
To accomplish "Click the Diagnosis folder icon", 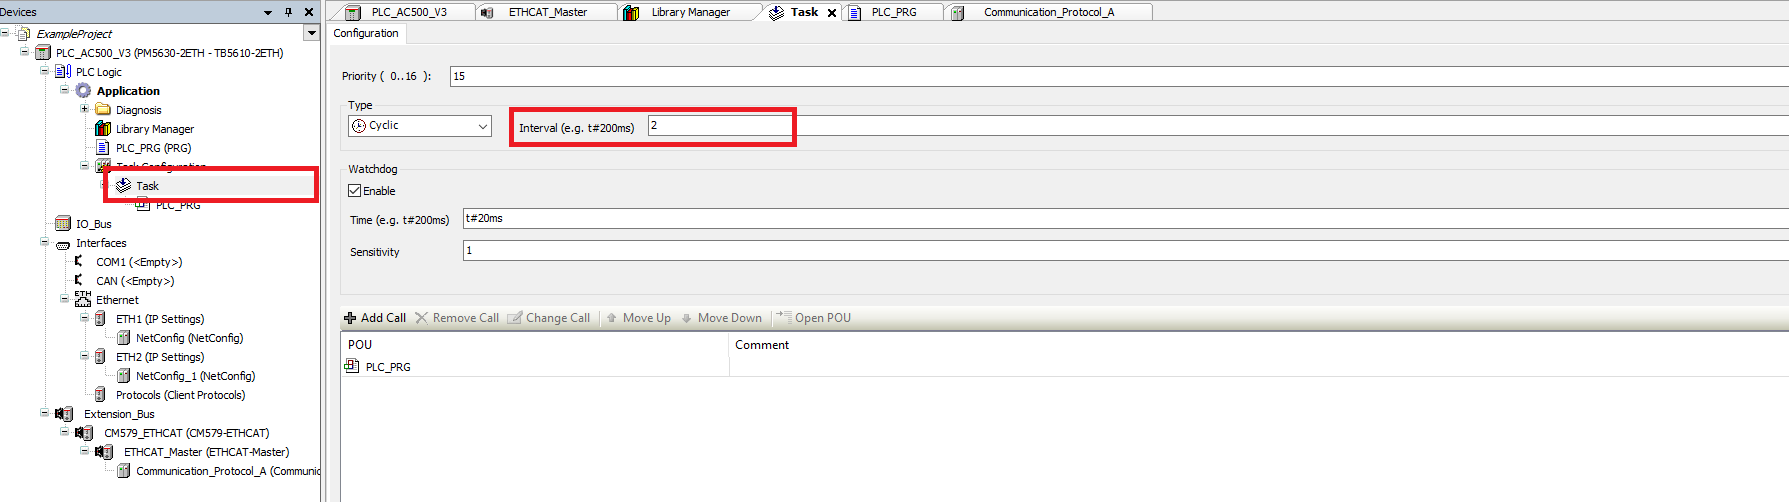I will tap(102, 110).
